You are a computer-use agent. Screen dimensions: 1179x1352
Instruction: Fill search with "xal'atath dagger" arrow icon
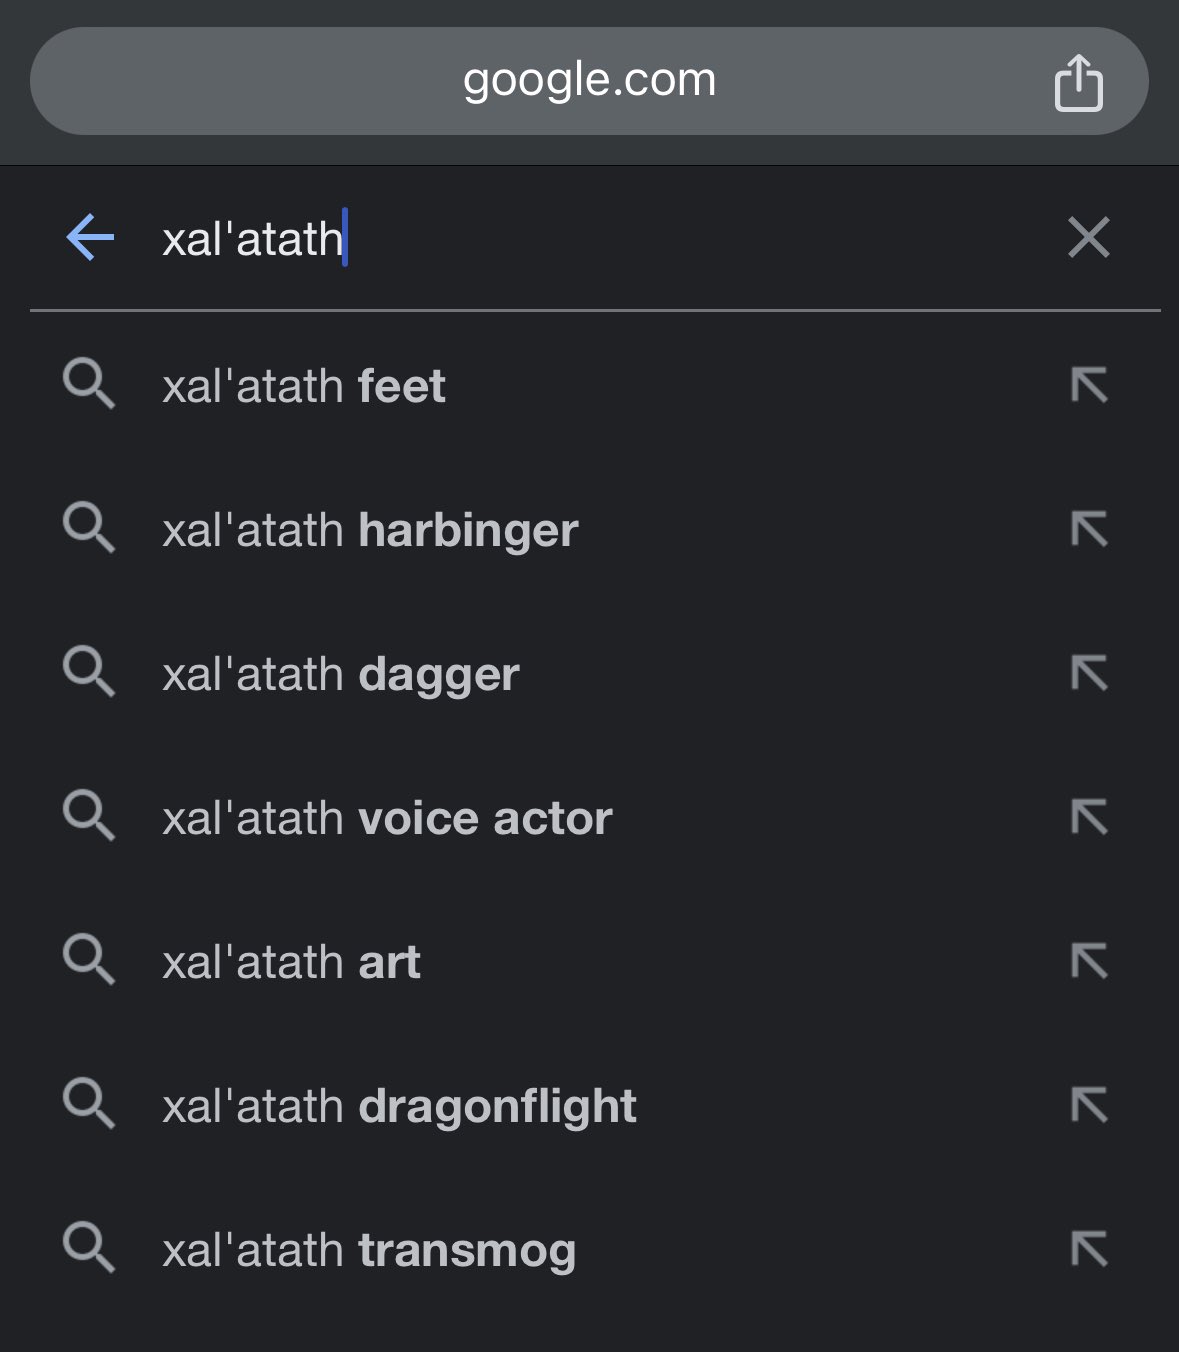pos(1088,673)
